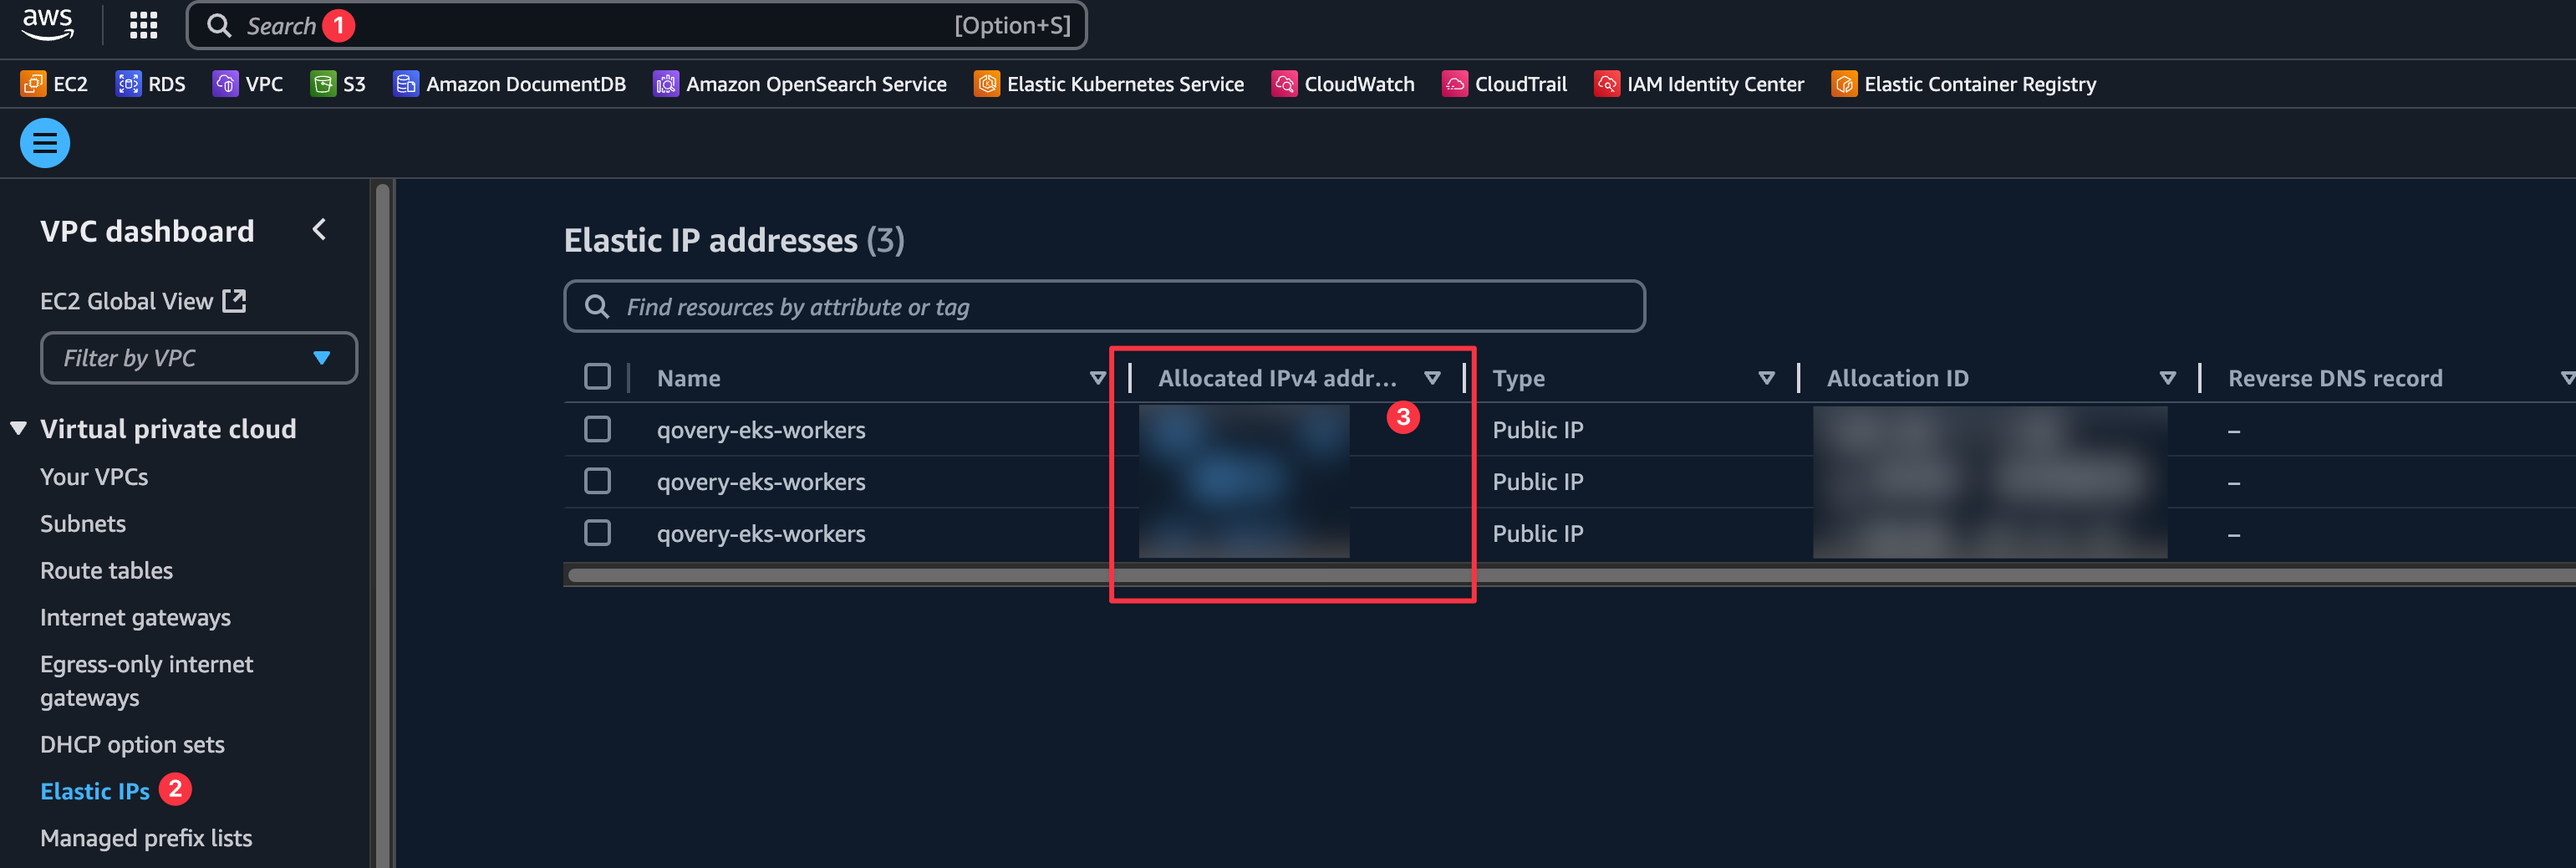Click the Allocation ID column header
The height and width of the screenshot is (868, 2576).
coord(1897,378)
